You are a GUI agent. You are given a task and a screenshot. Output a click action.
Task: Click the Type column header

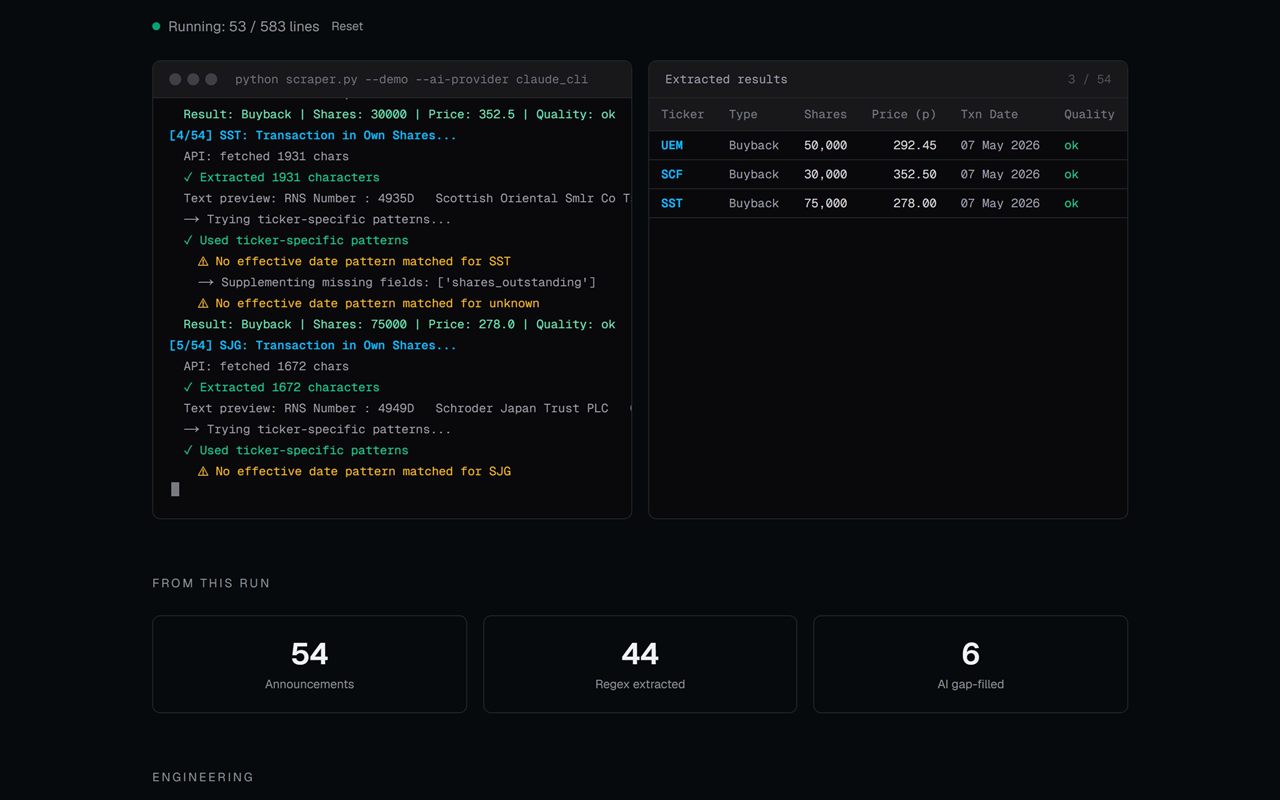coord(743,114)
